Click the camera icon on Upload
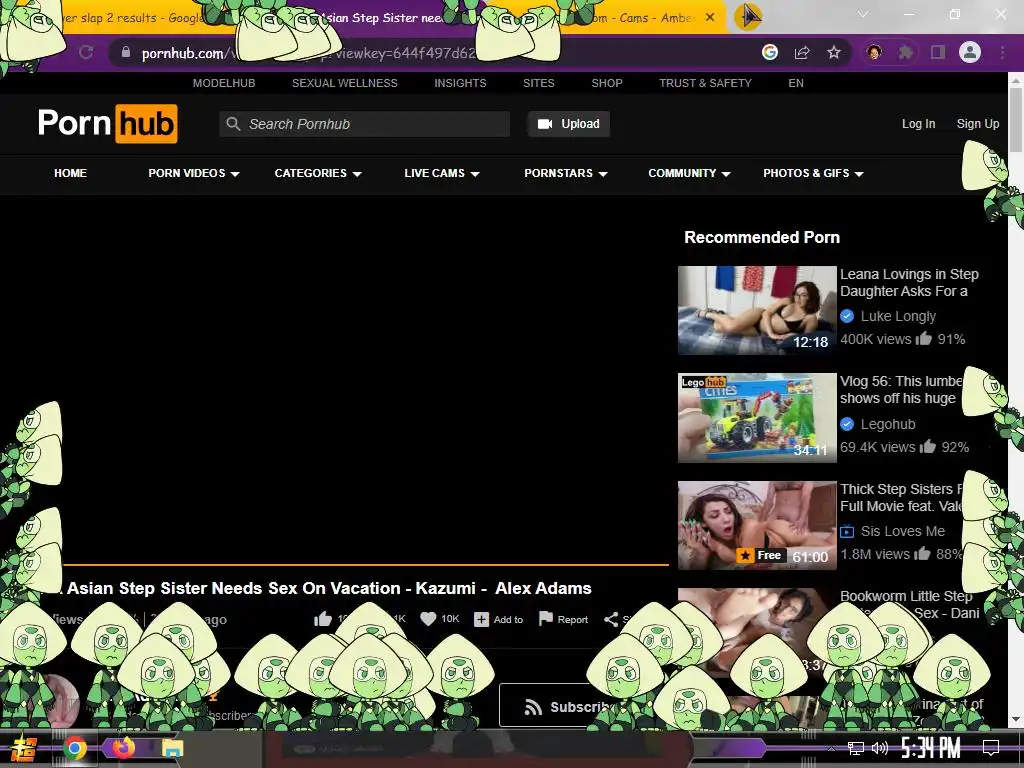The height and width of the screenshot is (768, 1024). pos(545,124)
